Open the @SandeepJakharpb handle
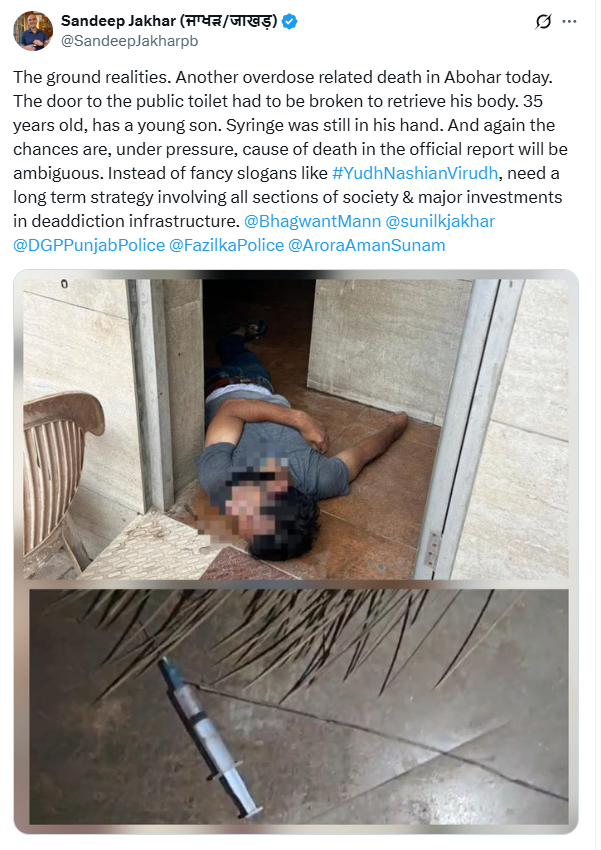Screen dimensions: 601x850 [130, 41]
